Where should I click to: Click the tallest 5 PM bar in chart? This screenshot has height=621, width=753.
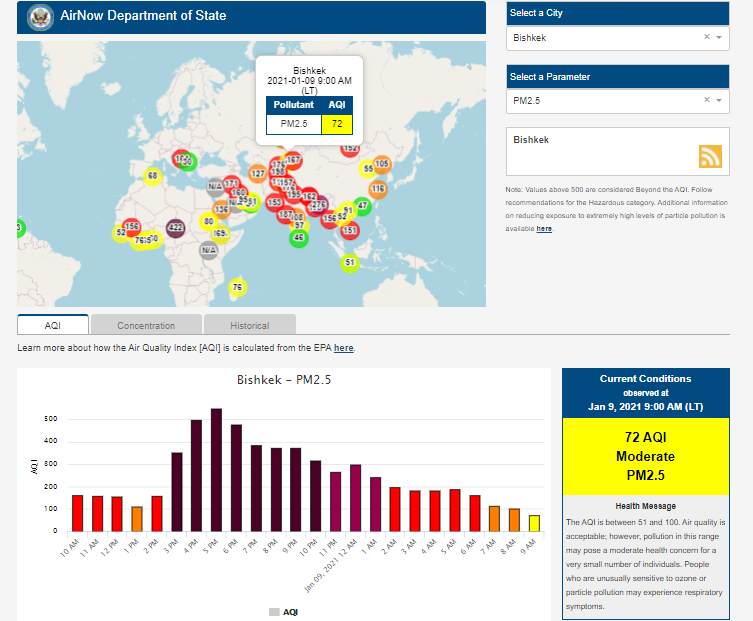tap(216, 470)
